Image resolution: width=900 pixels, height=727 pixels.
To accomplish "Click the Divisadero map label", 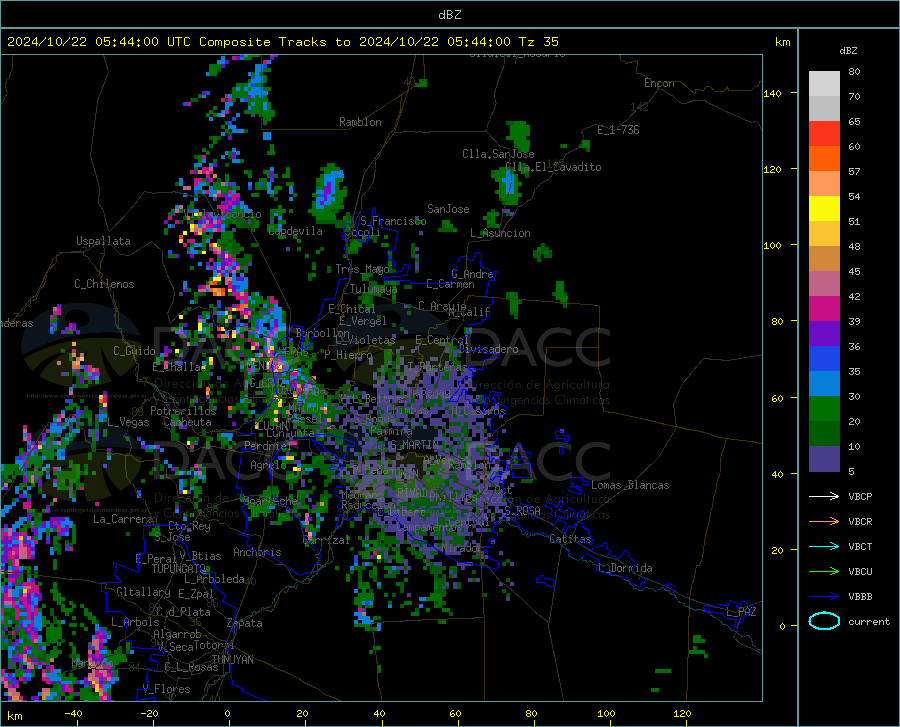I will coord(488,349).
